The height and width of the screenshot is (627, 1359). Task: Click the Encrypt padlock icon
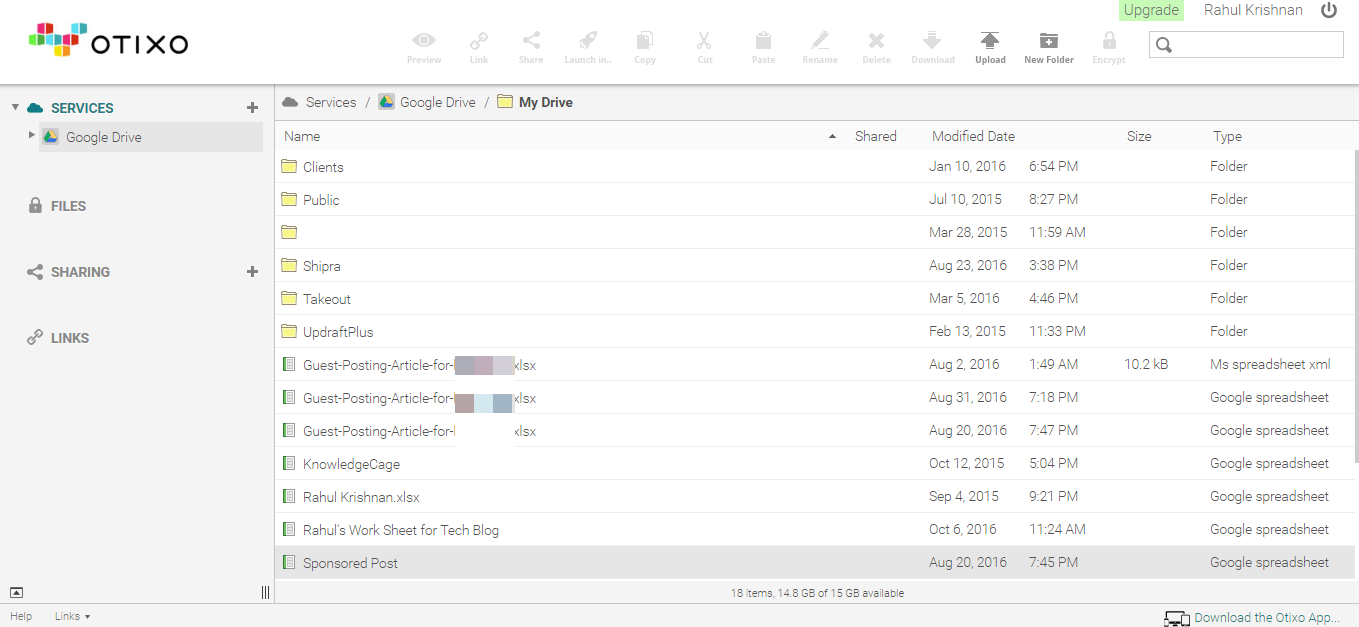pos(1108,41)
